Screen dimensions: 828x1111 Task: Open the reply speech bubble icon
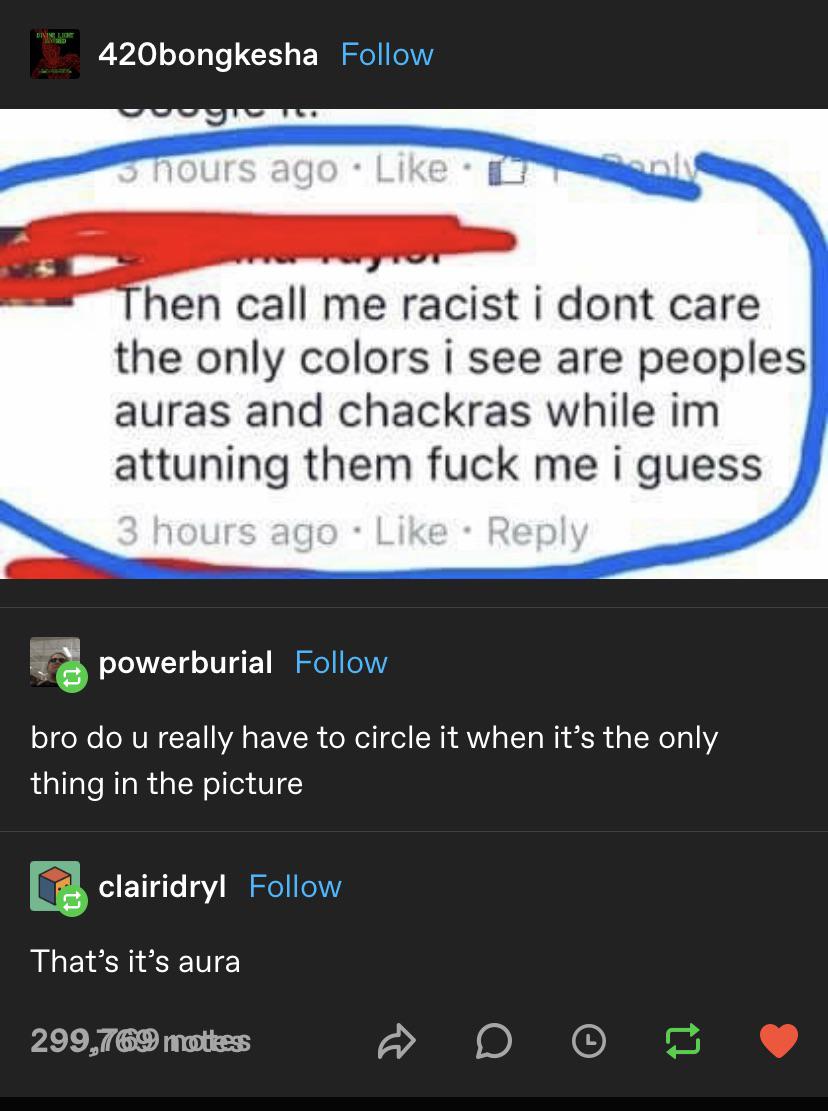(493, 1042)
